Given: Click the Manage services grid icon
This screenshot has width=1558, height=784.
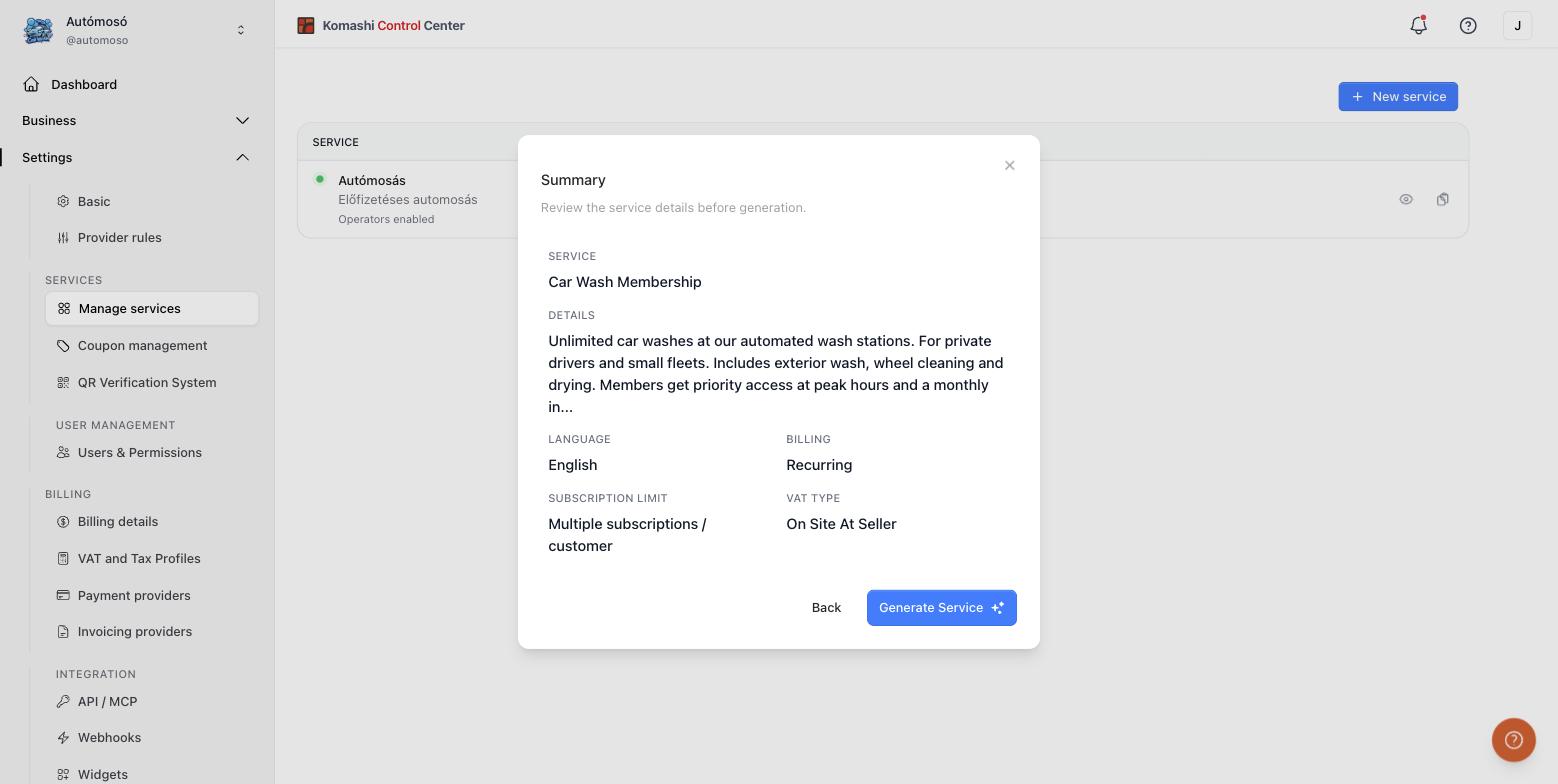Looking at the screenshot, I should (x=64, y=308).
